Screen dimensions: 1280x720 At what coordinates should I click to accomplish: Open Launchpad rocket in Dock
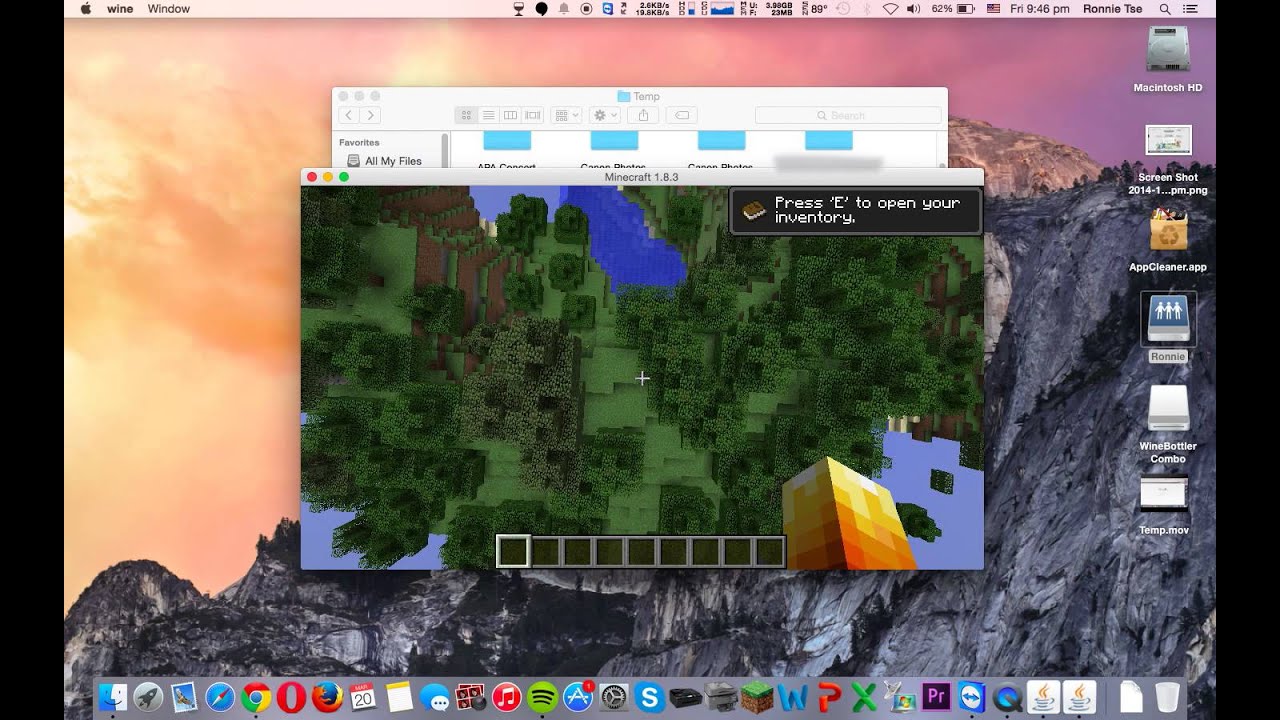(149, 696)
